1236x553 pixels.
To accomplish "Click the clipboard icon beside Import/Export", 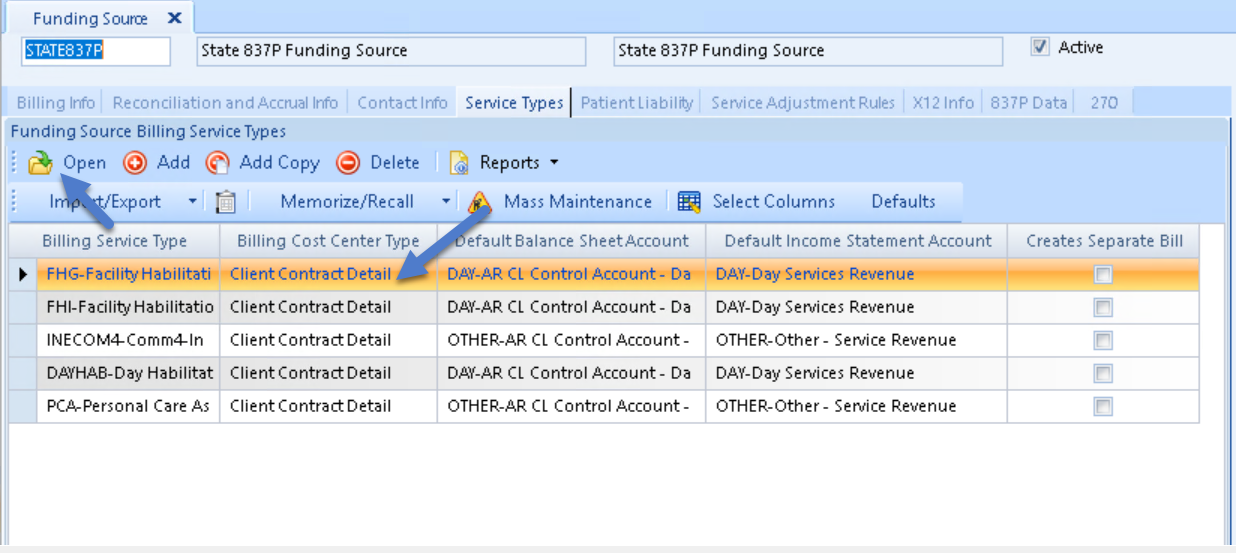I will pos(226,202).
